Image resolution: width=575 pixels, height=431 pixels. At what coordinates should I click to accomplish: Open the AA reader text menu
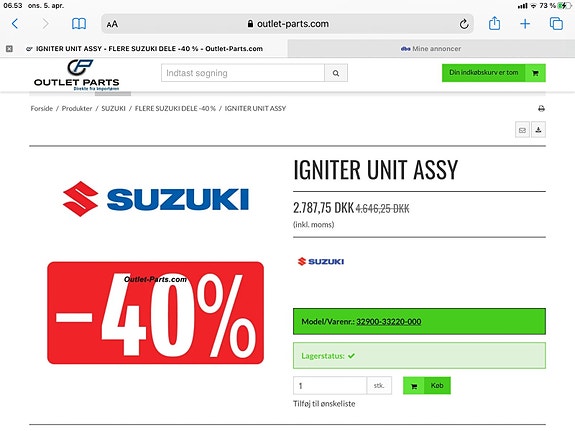point(112,25)
